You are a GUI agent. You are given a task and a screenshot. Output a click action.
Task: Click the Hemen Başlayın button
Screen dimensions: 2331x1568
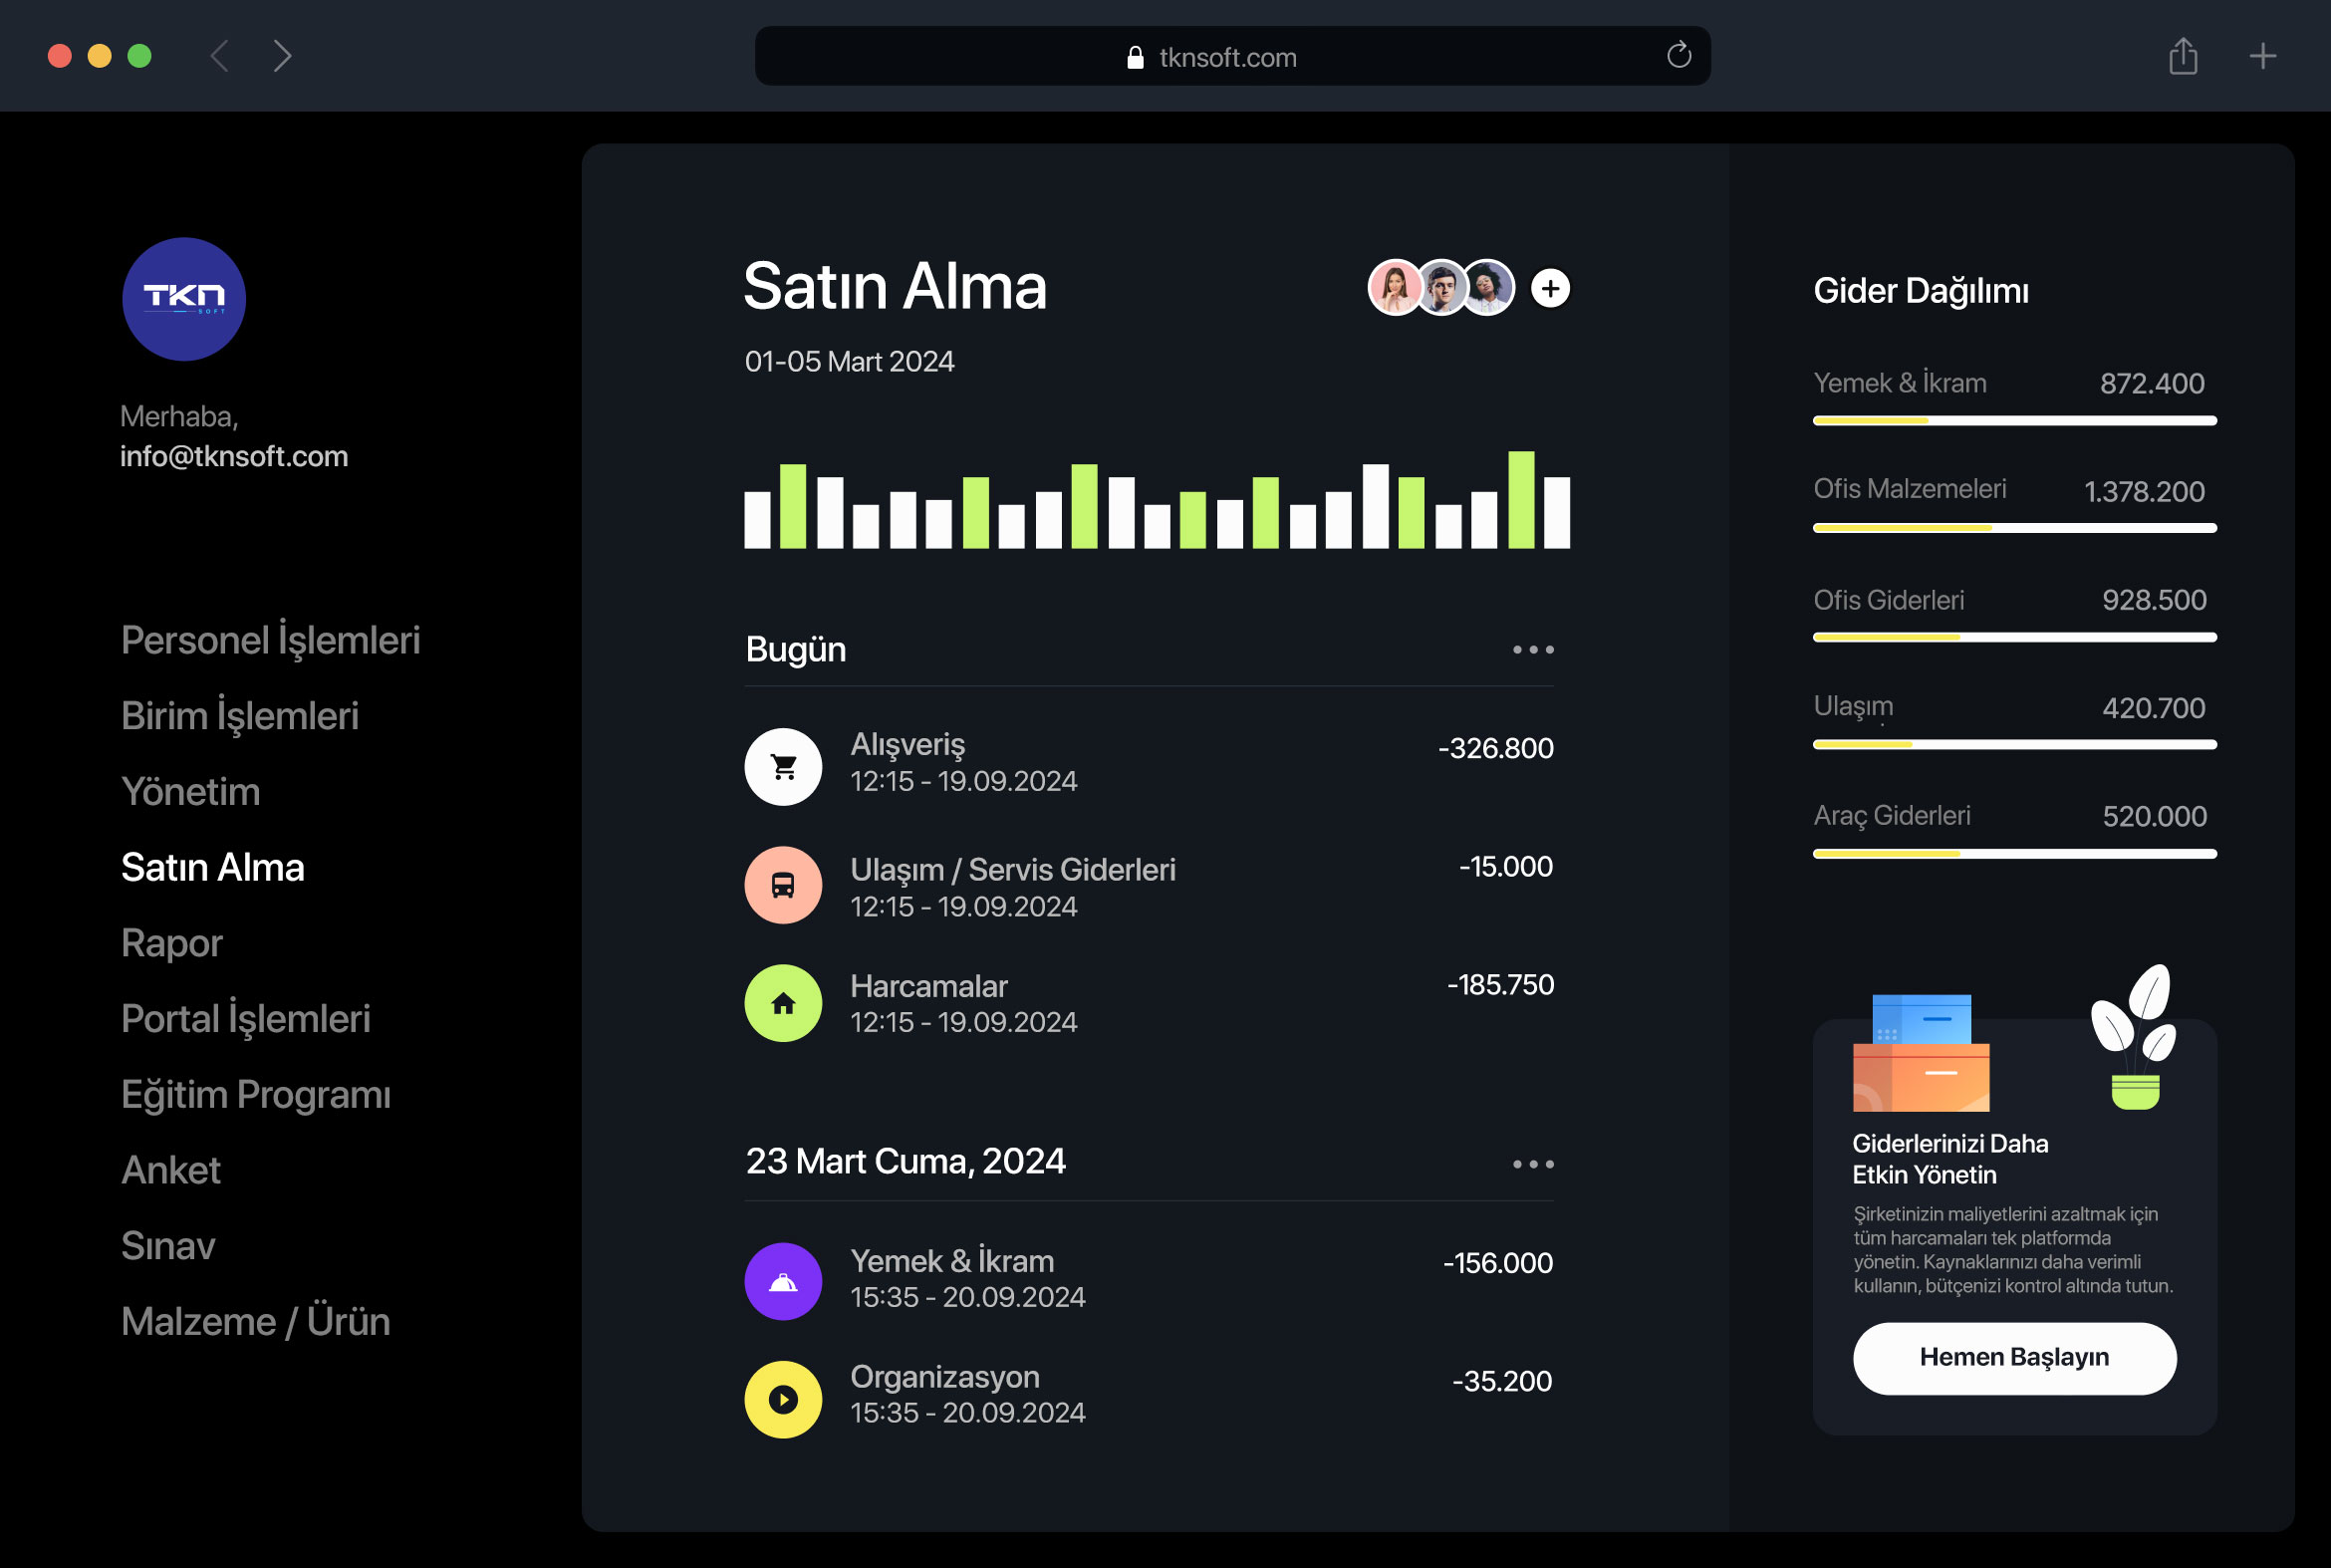click(2014, 1357)
